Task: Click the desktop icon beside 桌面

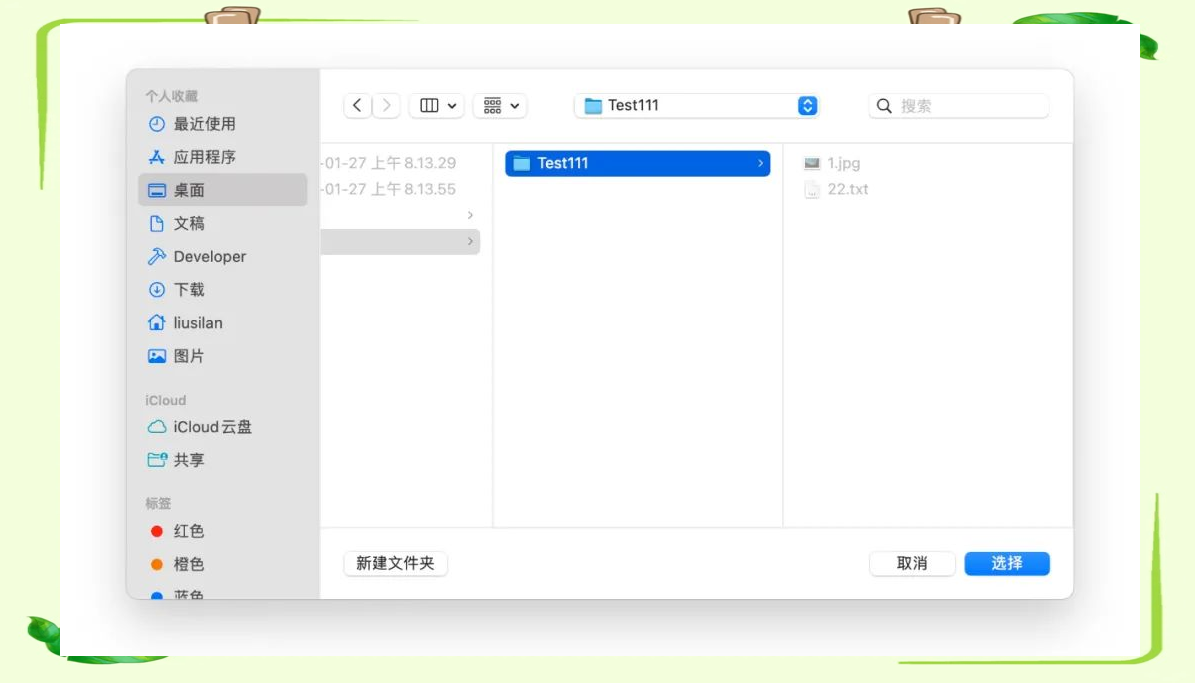Action: 156,190
